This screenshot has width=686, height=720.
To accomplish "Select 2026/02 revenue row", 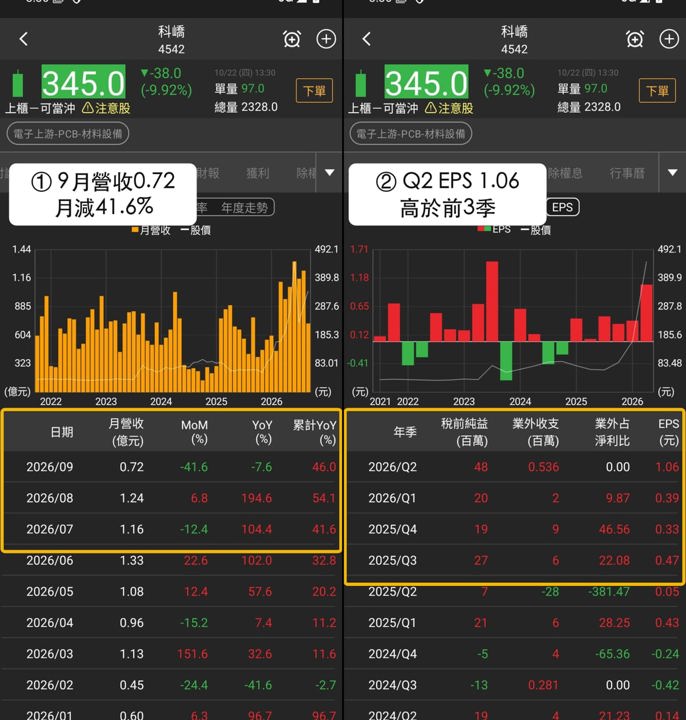I will (x=171, y=686).
